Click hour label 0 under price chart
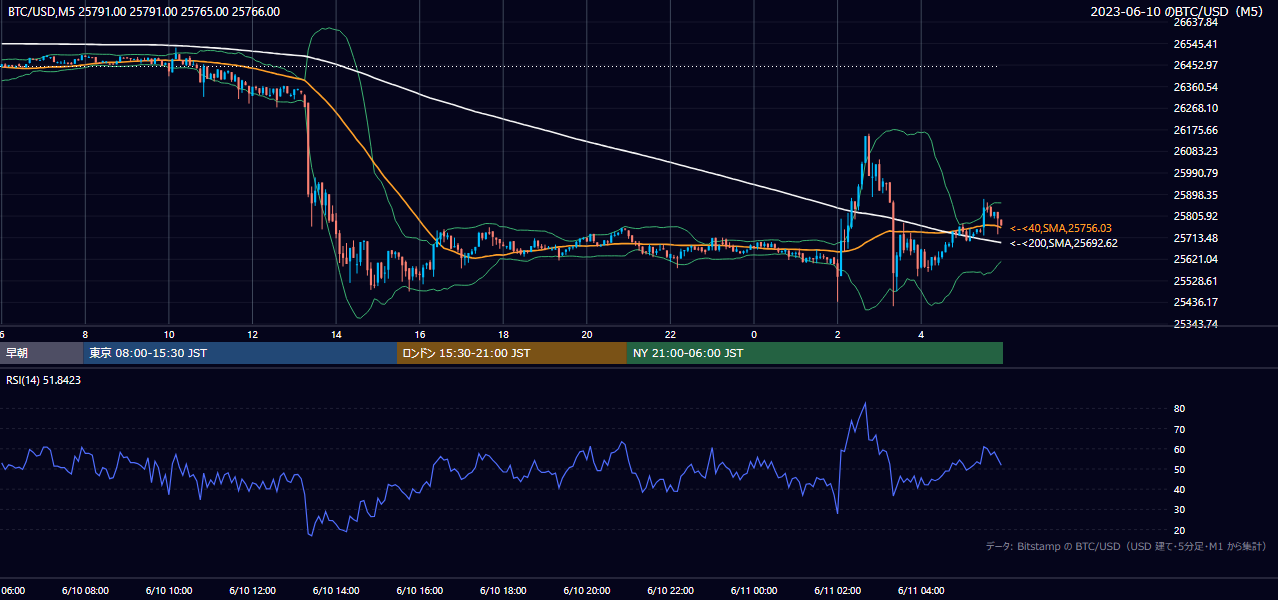 tap(754, 334)
